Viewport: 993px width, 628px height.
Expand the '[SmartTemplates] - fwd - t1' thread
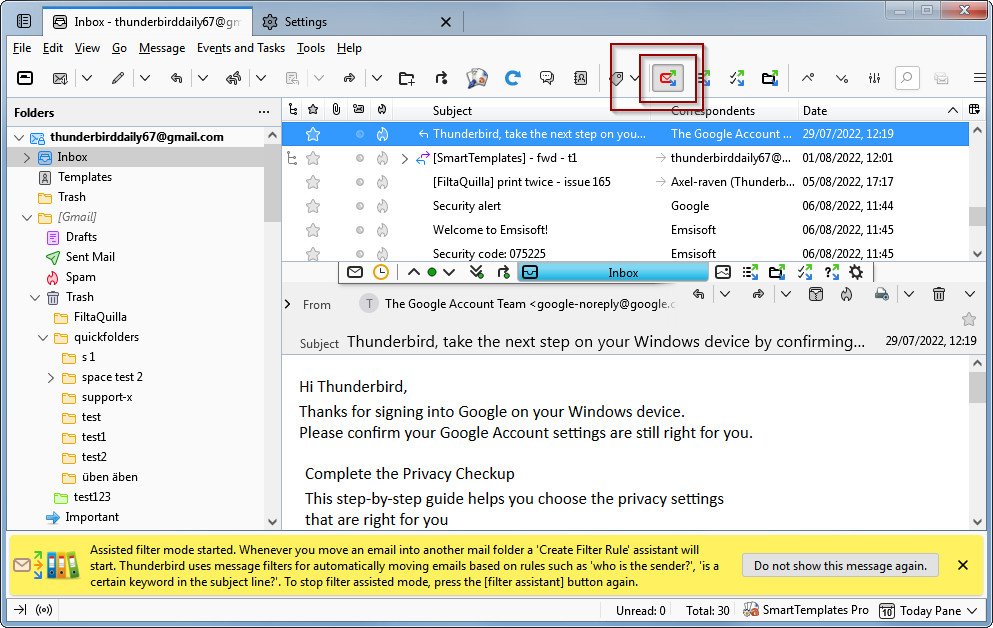tap(404, 158)
